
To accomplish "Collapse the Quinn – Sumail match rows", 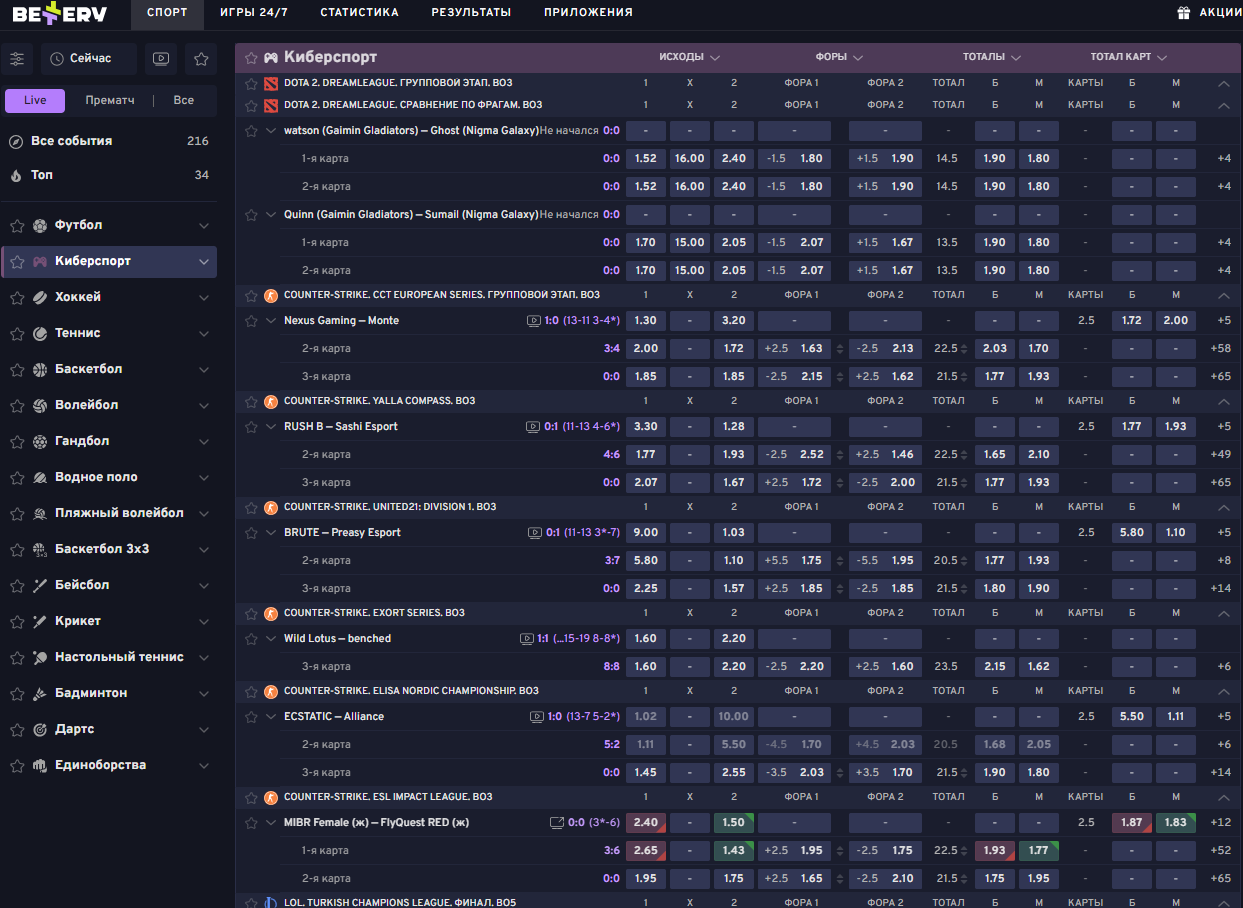I will pos(271,214).
